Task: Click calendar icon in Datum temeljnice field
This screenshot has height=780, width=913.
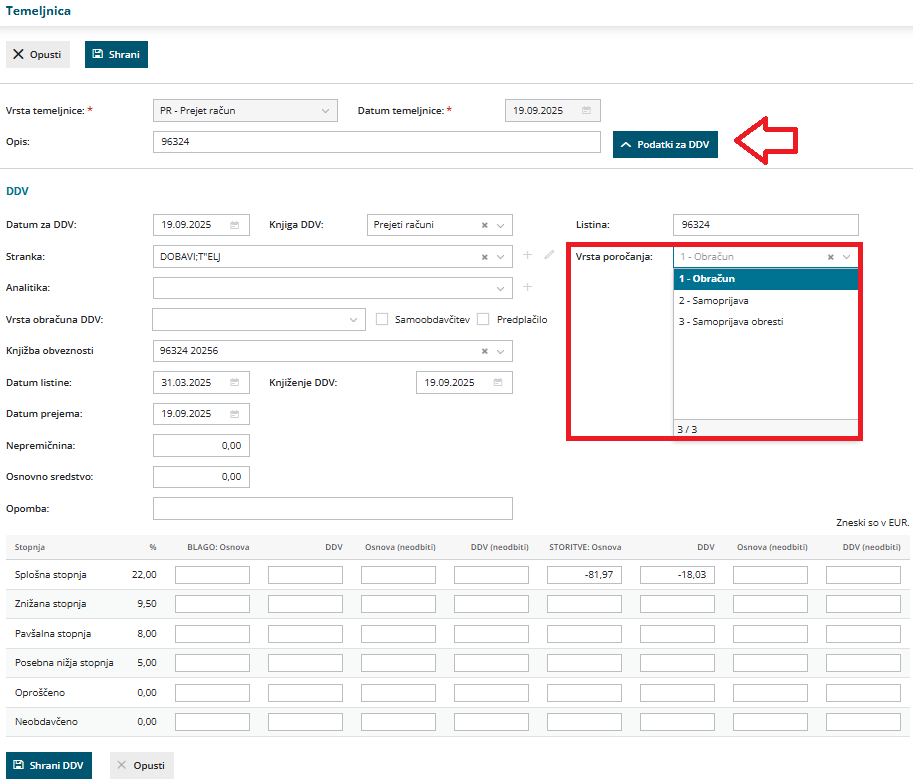Action: coord(586,111)
